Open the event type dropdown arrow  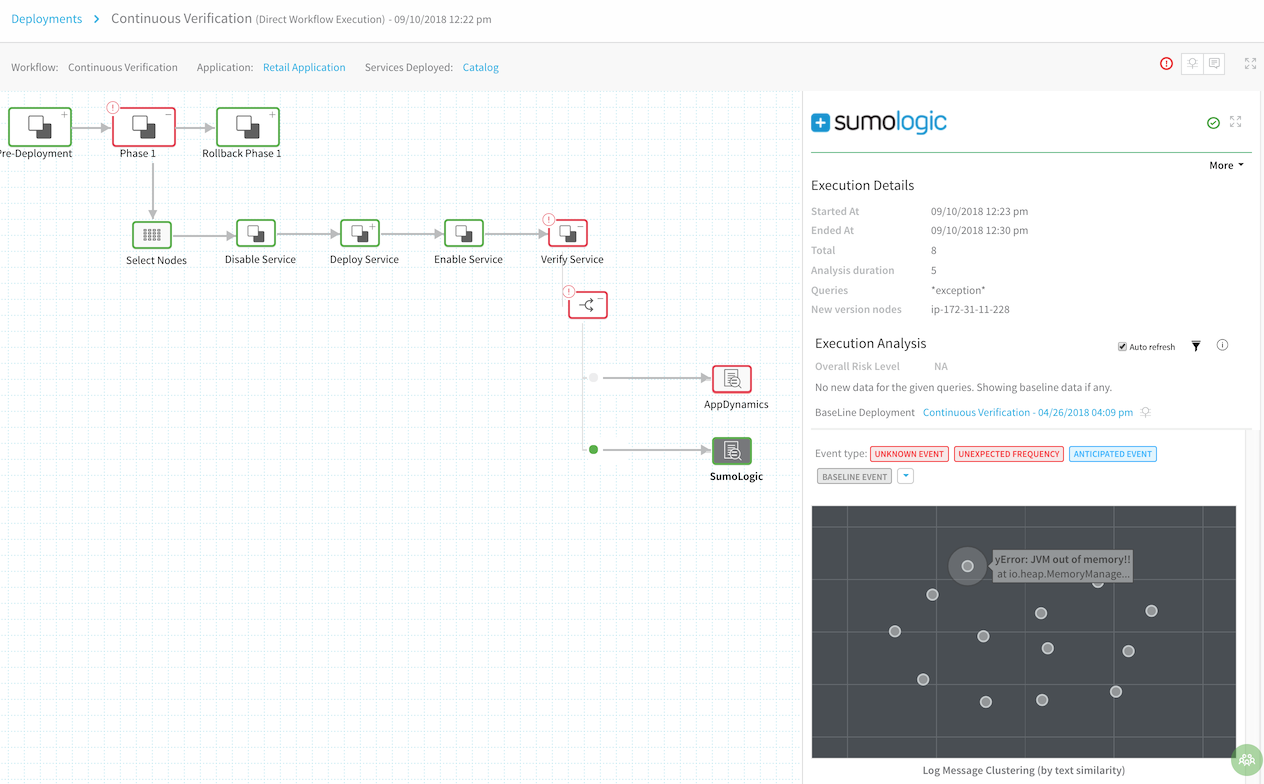(905, 476)
